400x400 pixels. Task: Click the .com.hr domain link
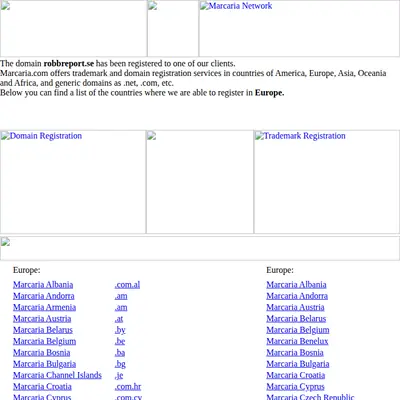coord(128,387)
